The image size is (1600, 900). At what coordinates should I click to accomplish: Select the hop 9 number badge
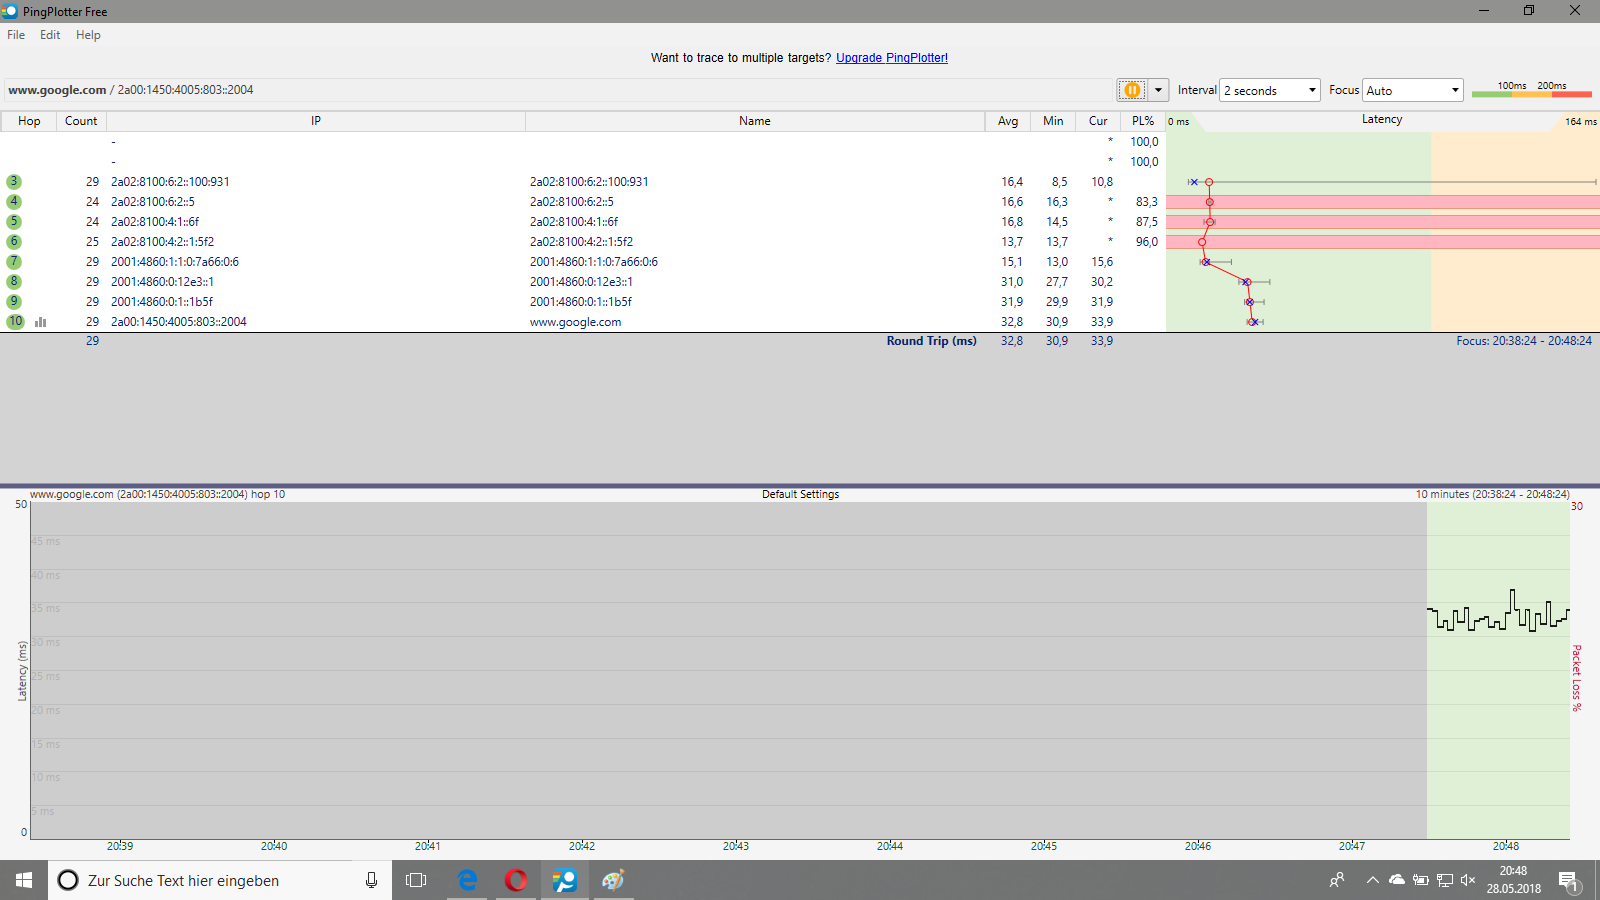(x=14, y=302)
